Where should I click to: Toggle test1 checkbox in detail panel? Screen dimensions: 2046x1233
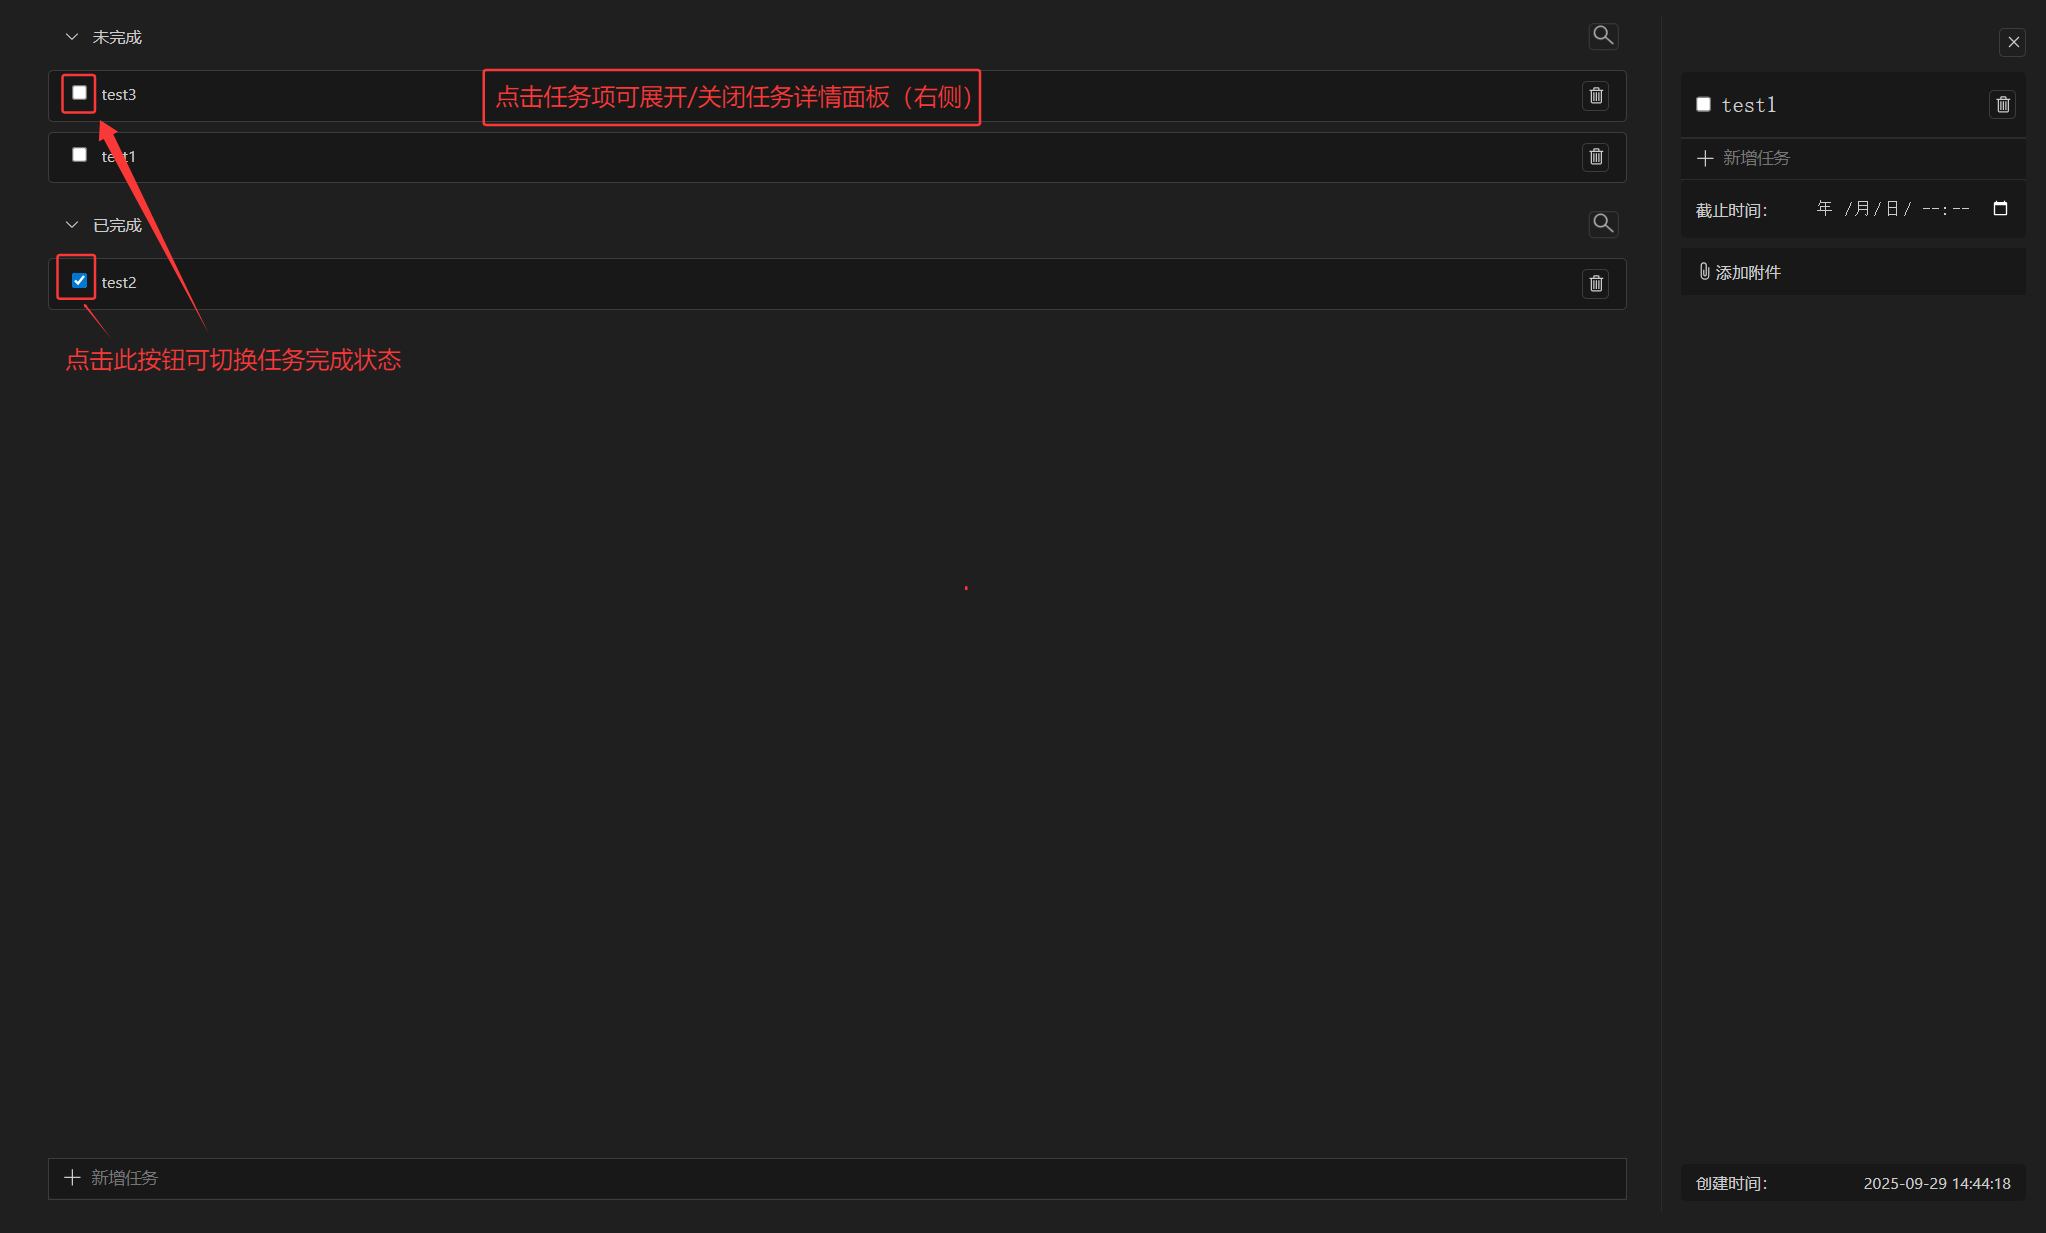tap(1704, 104)
